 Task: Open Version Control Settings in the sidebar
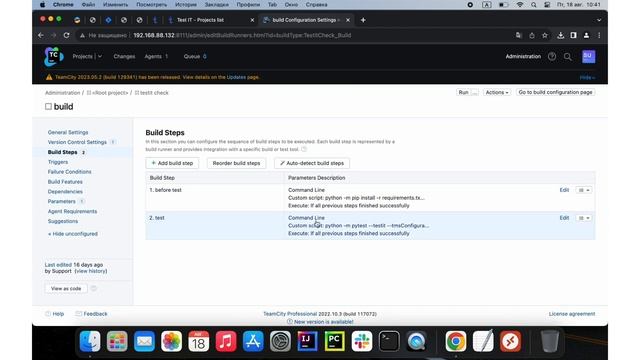77,142
